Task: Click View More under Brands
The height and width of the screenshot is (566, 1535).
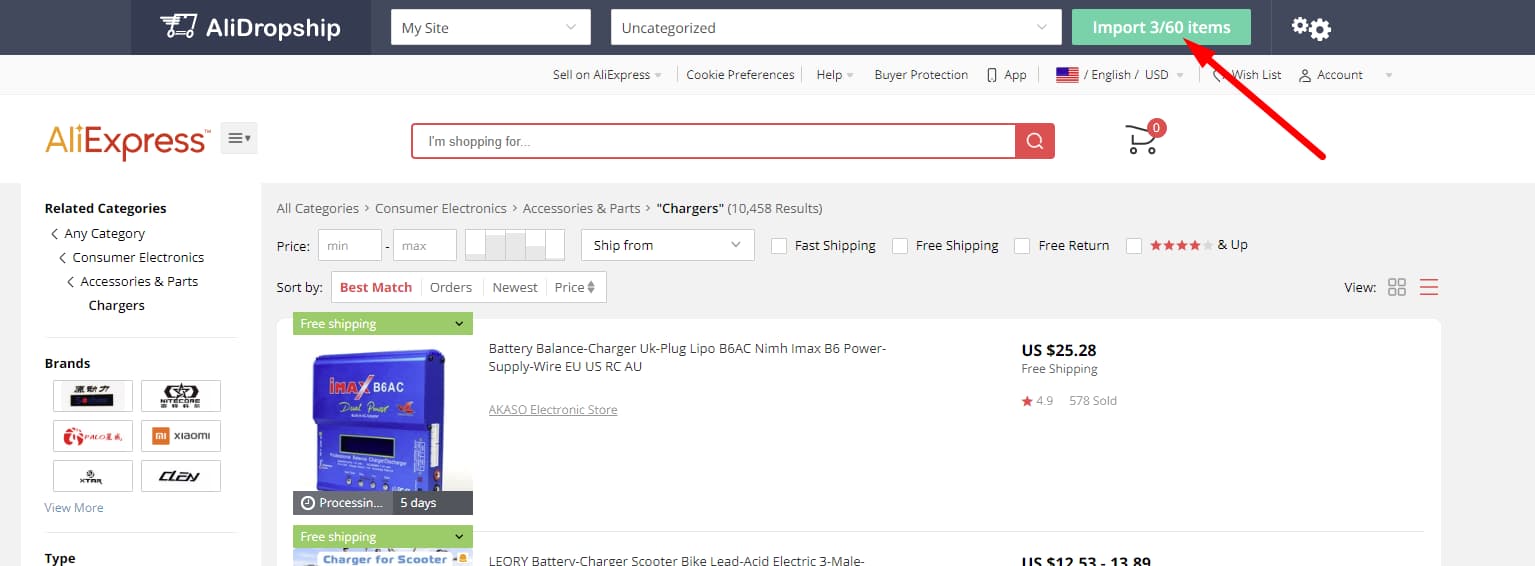Action: [x=74, y=508]
